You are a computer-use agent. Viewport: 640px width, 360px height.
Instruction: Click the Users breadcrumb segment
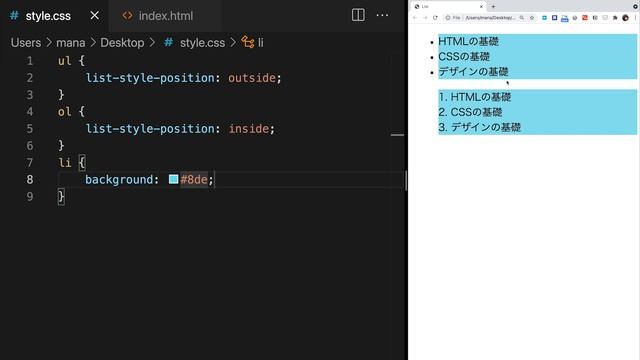(26, 42)
